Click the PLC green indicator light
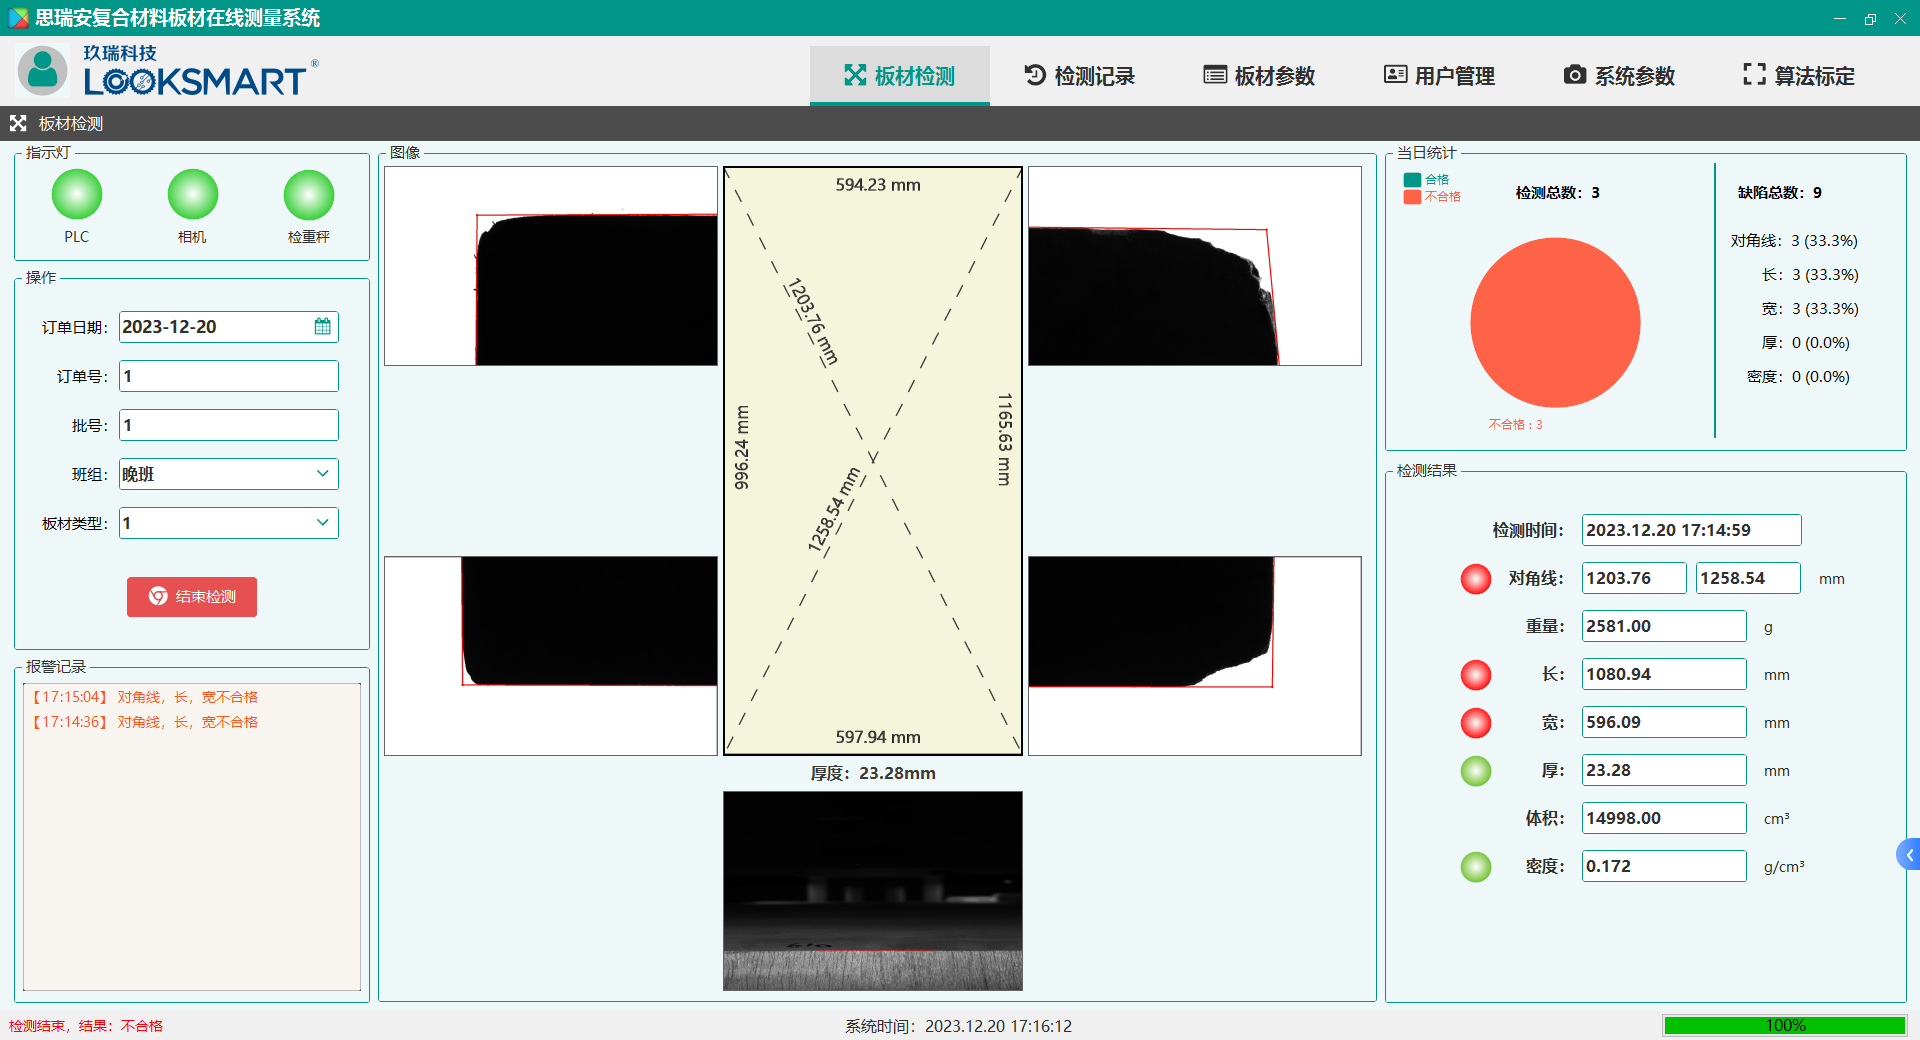The image size is (1920, 1040). coord(77,195)
